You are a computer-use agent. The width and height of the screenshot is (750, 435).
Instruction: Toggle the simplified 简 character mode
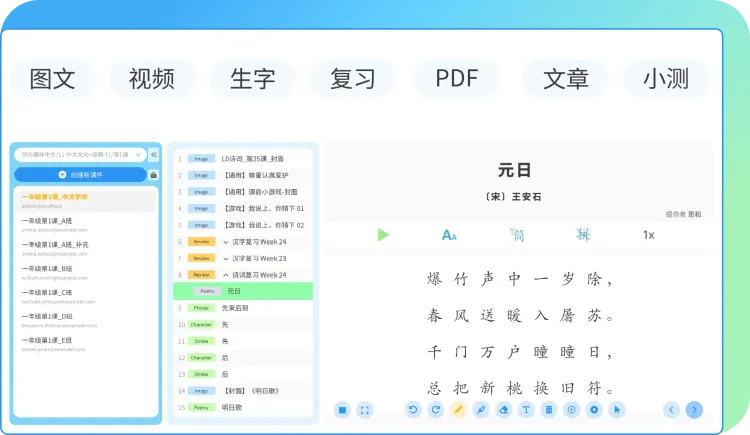point(517,235)
